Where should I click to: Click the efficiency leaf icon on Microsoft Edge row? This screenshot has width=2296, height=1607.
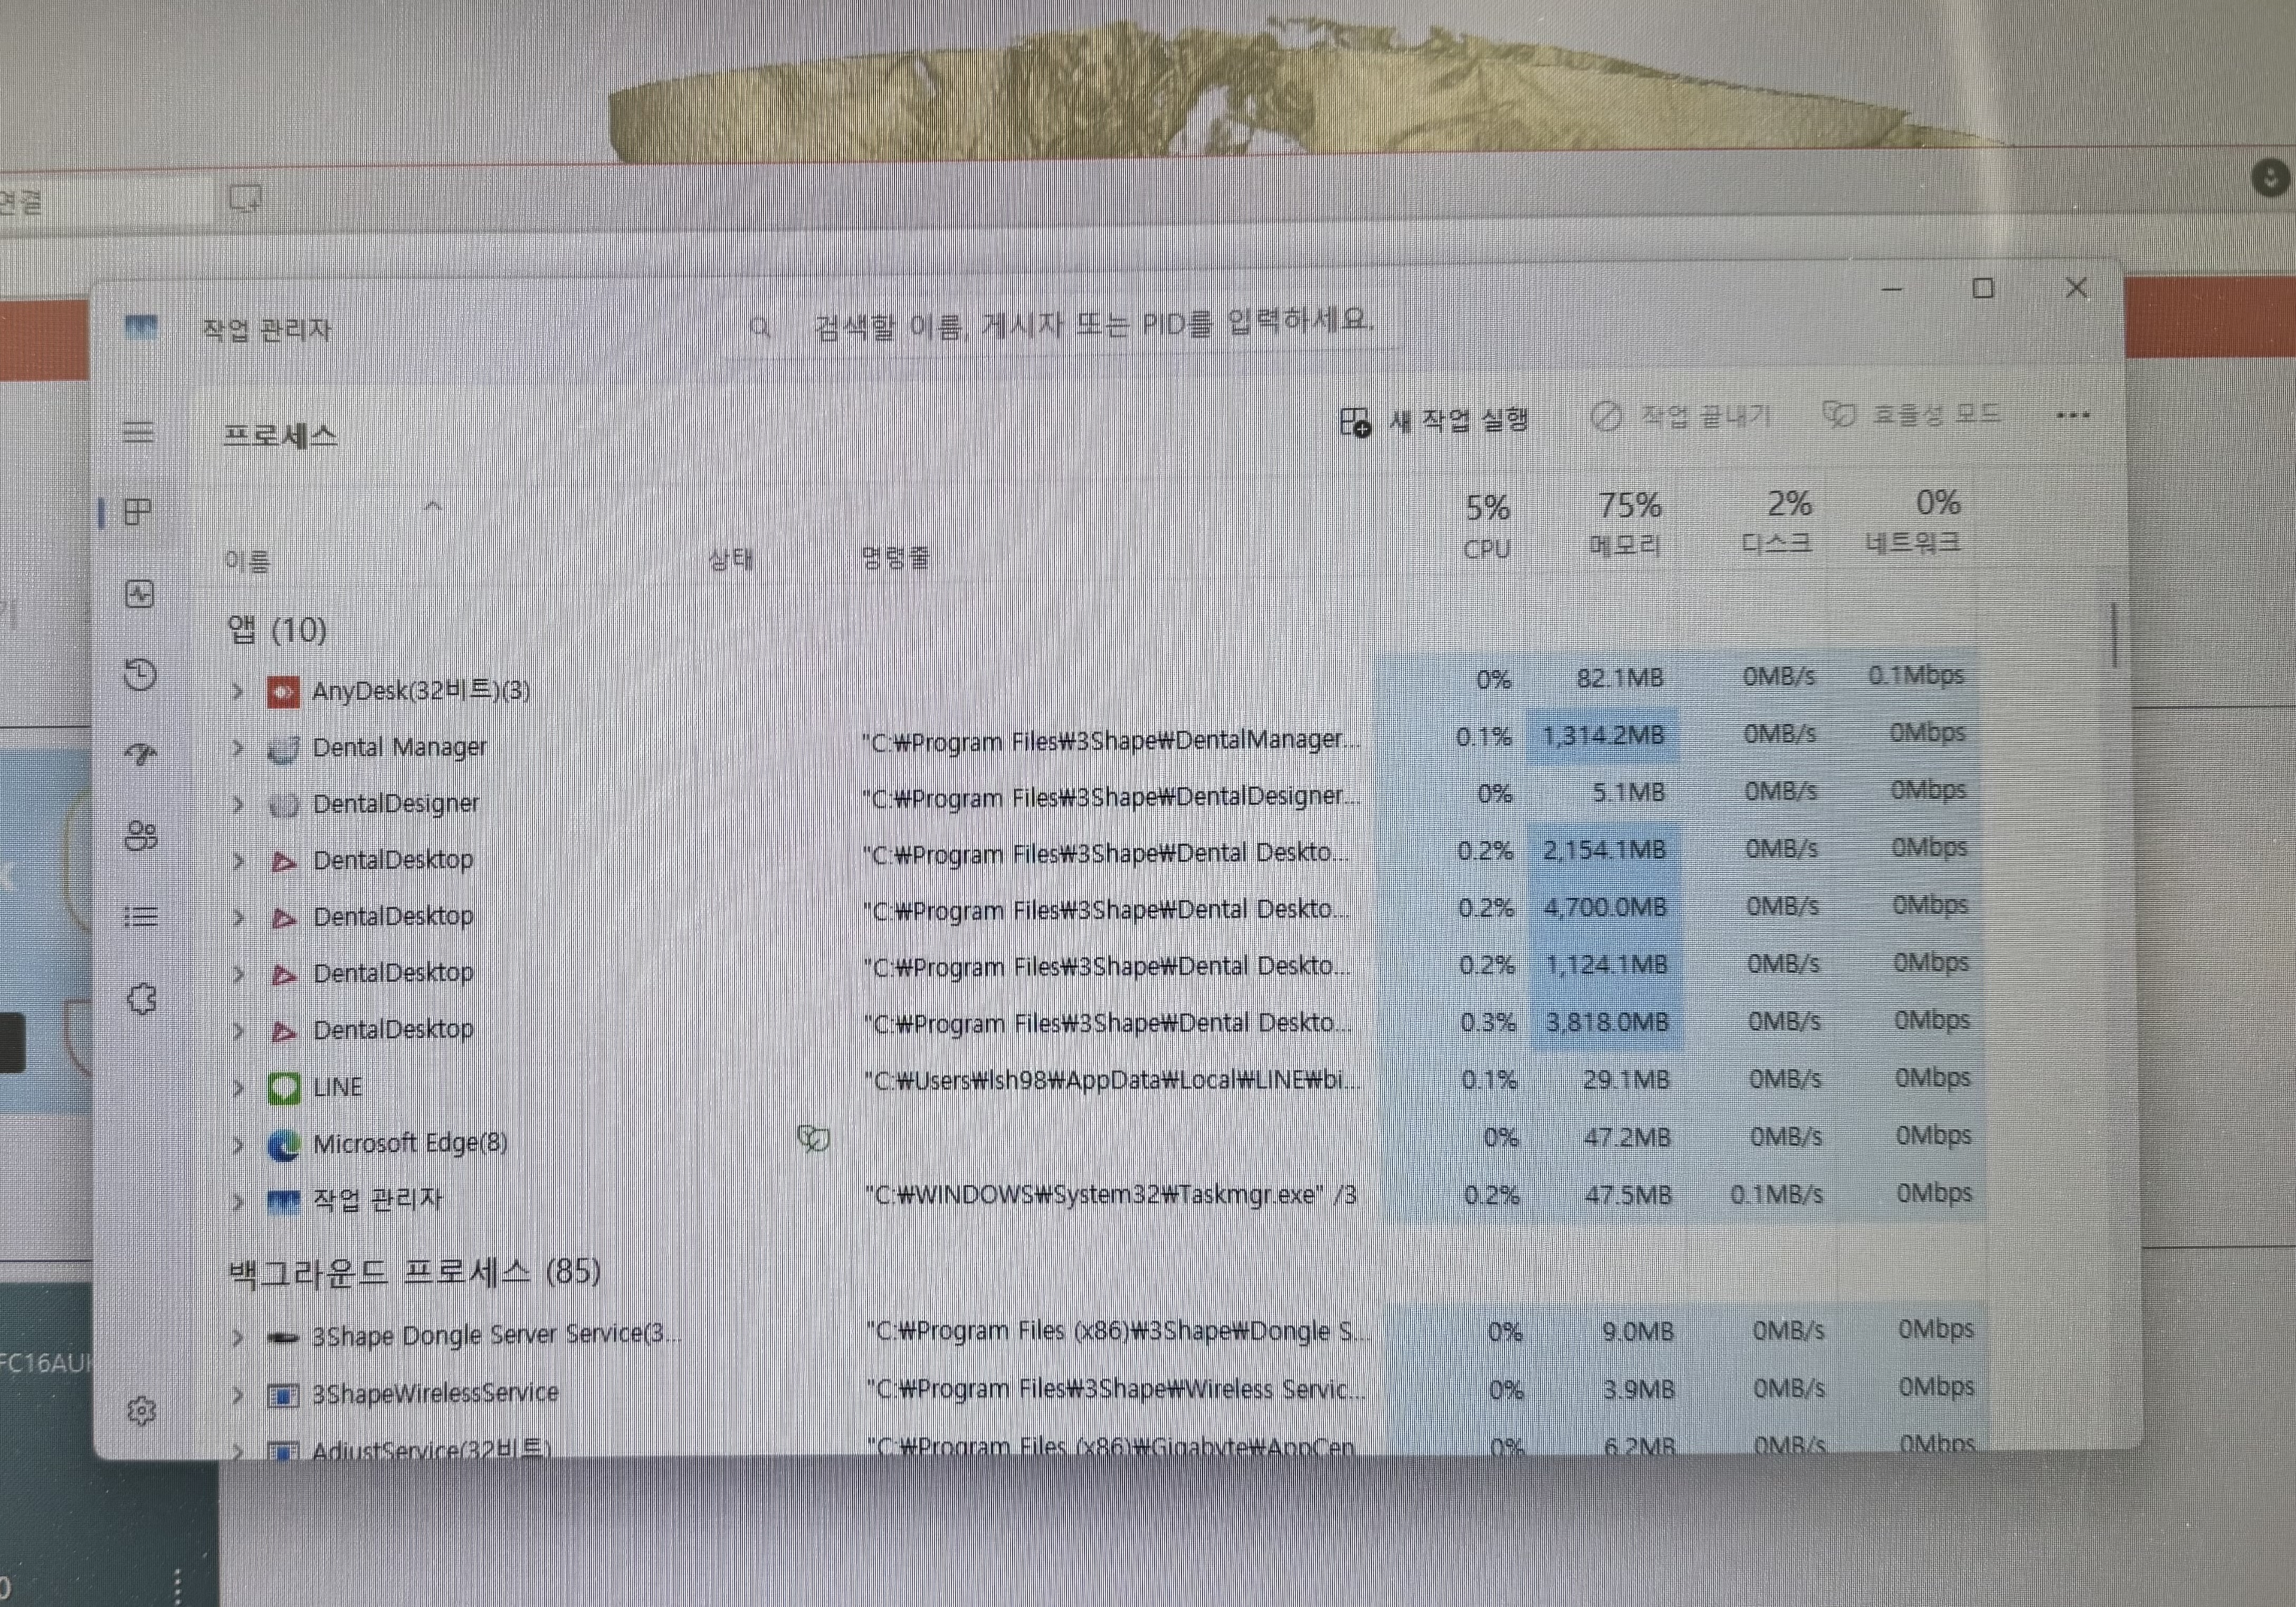813,1138
